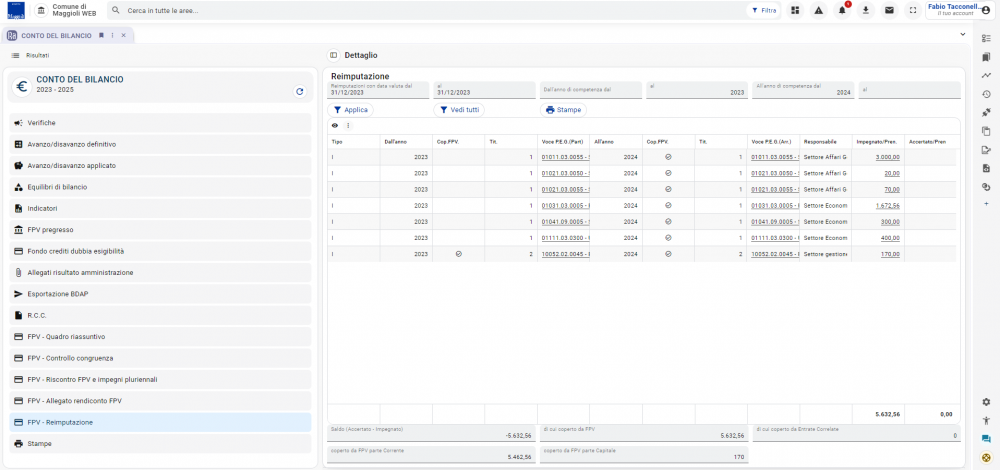Open the trend chart icon in right sidebar
Image resolution: width=1000 pixels, height=470 pixels.
[987, 75]
